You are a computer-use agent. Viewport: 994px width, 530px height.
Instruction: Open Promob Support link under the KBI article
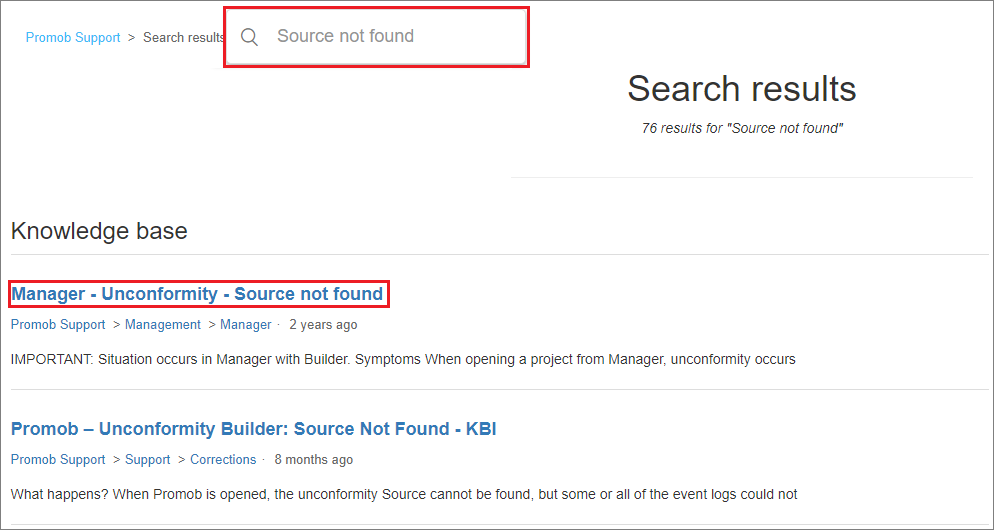click(x=58, y=460)
